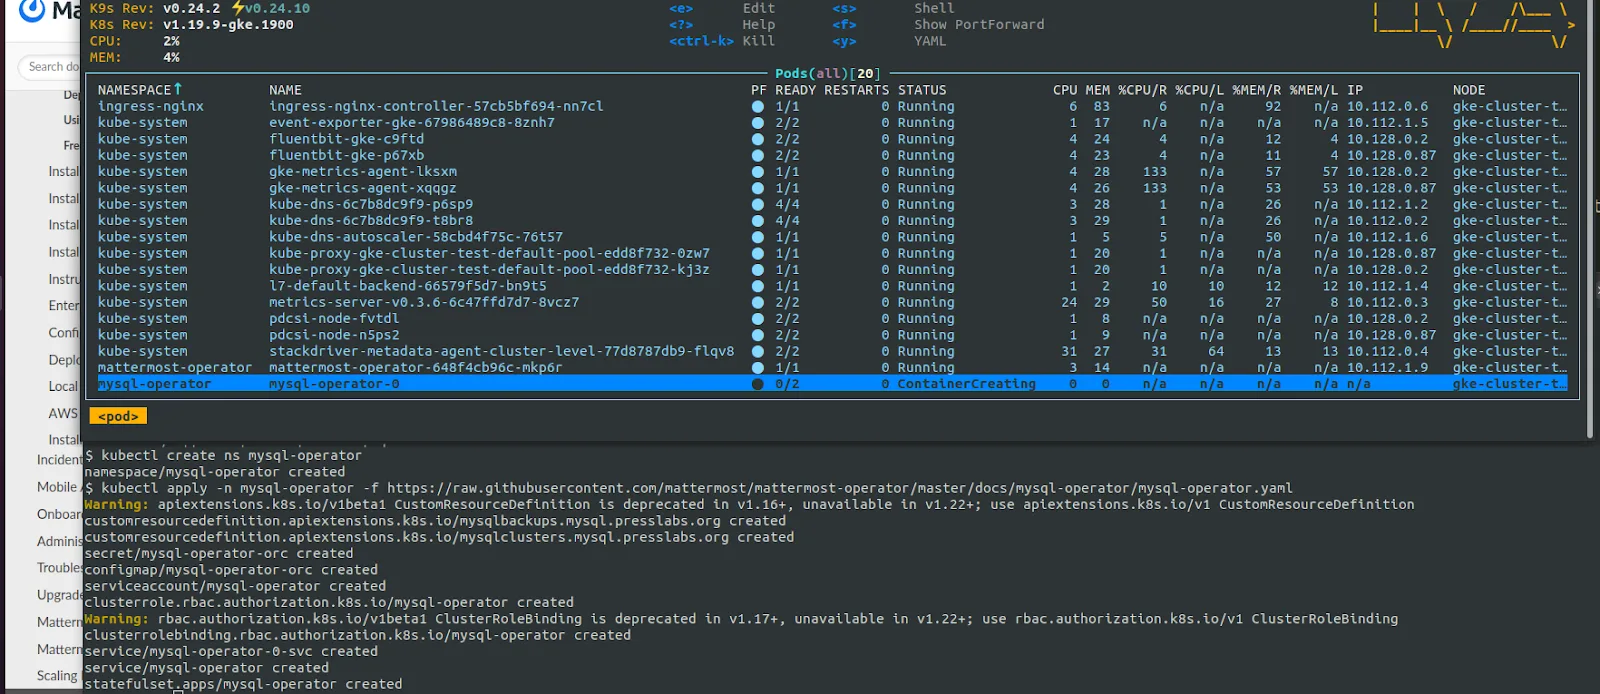Select the metrics-server-v0.3.6-6c47ffd7d7-8vcz7 pod
The width and height of the screenshot is (1600, 694).
[424, 302]
